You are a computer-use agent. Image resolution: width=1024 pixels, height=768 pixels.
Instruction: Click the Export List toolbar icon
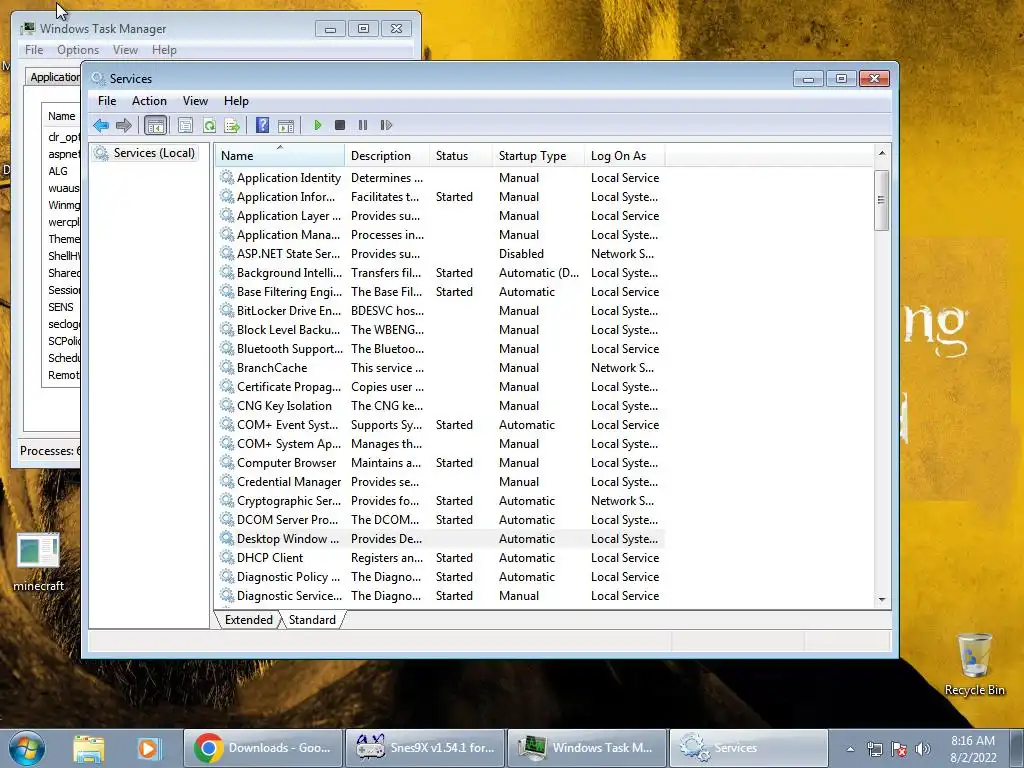pyautogui.click(x=232, y=125)
